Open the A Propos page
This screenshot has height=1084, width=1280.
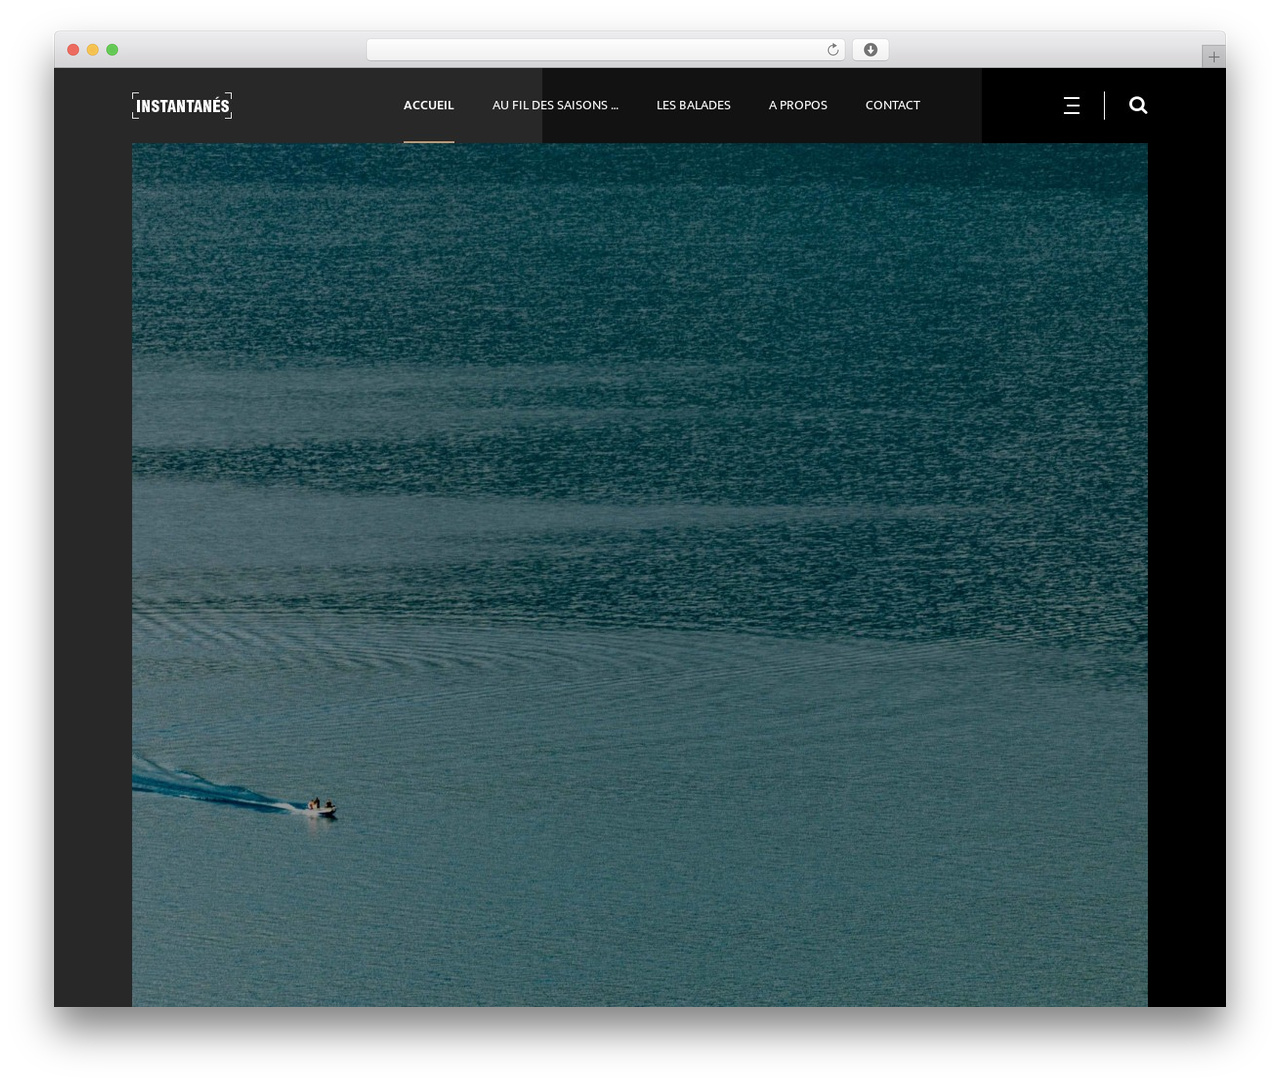coord(798,105)
